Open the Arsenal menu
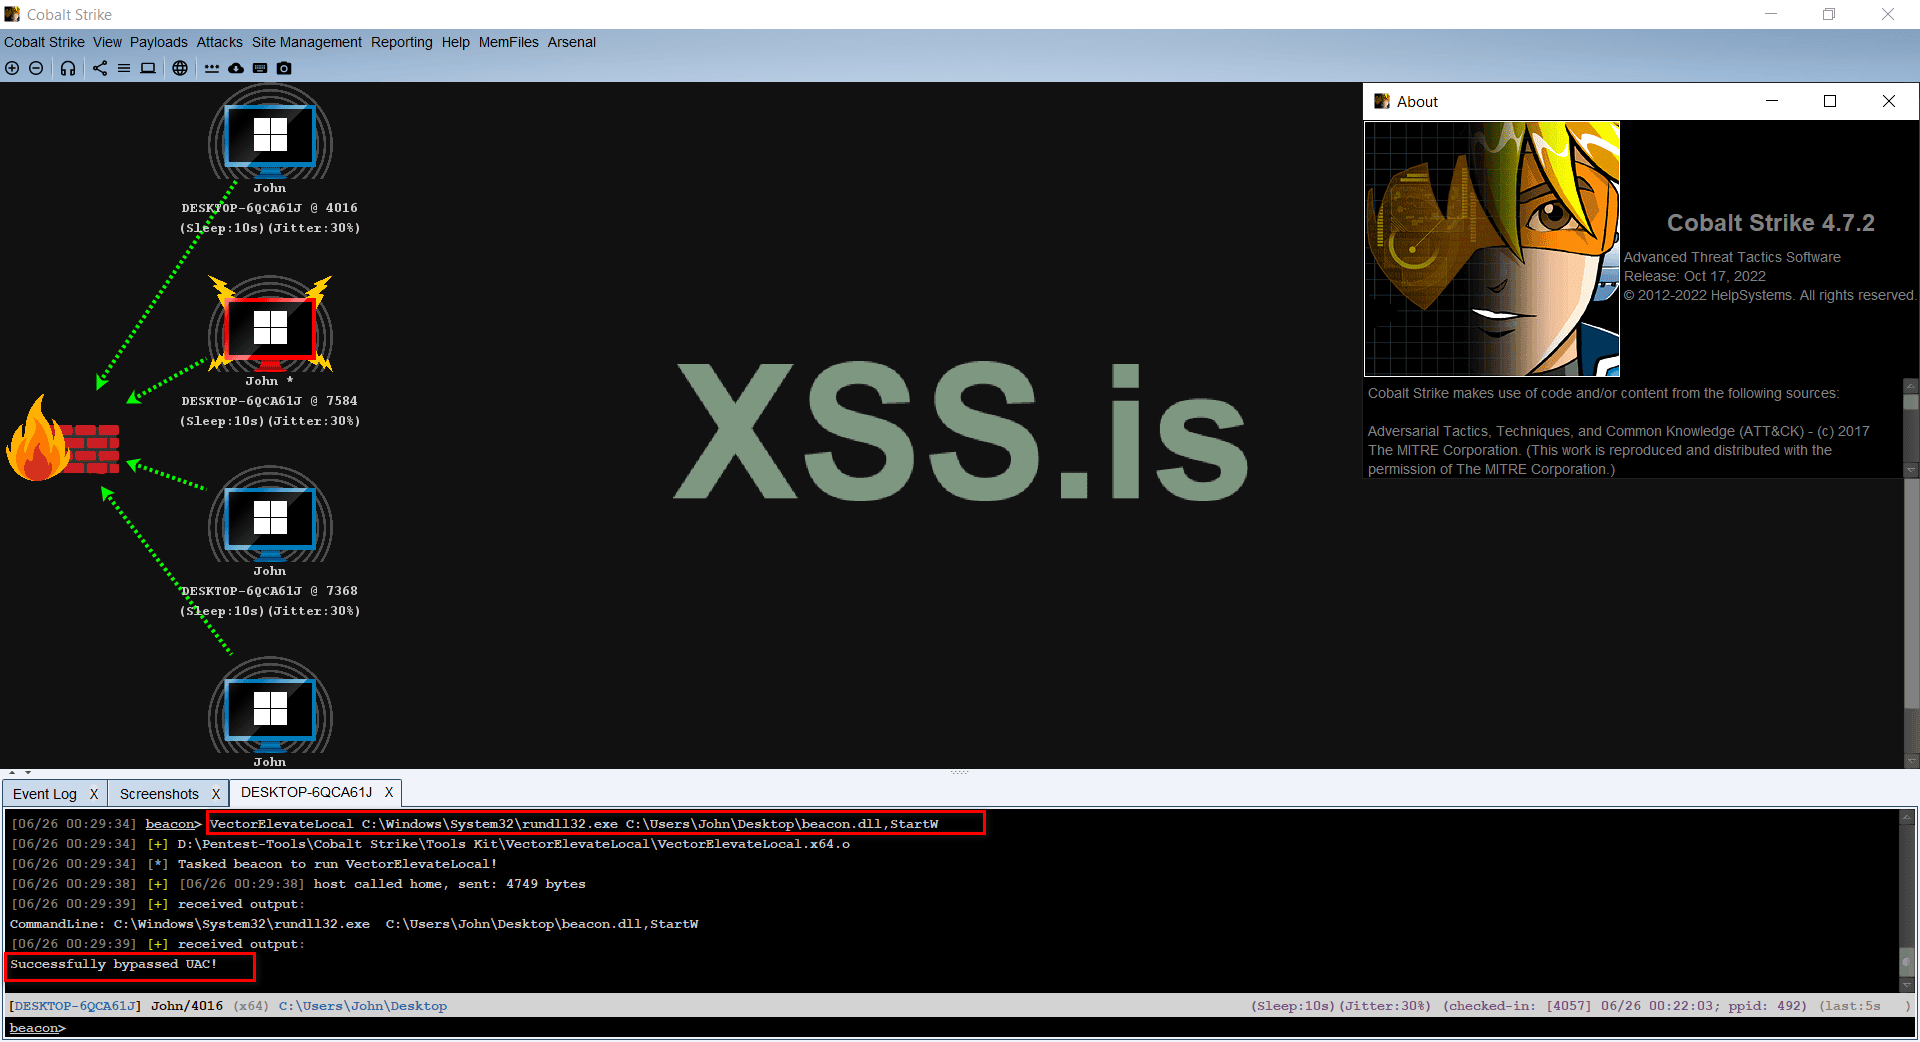 [x=572, y=42]
